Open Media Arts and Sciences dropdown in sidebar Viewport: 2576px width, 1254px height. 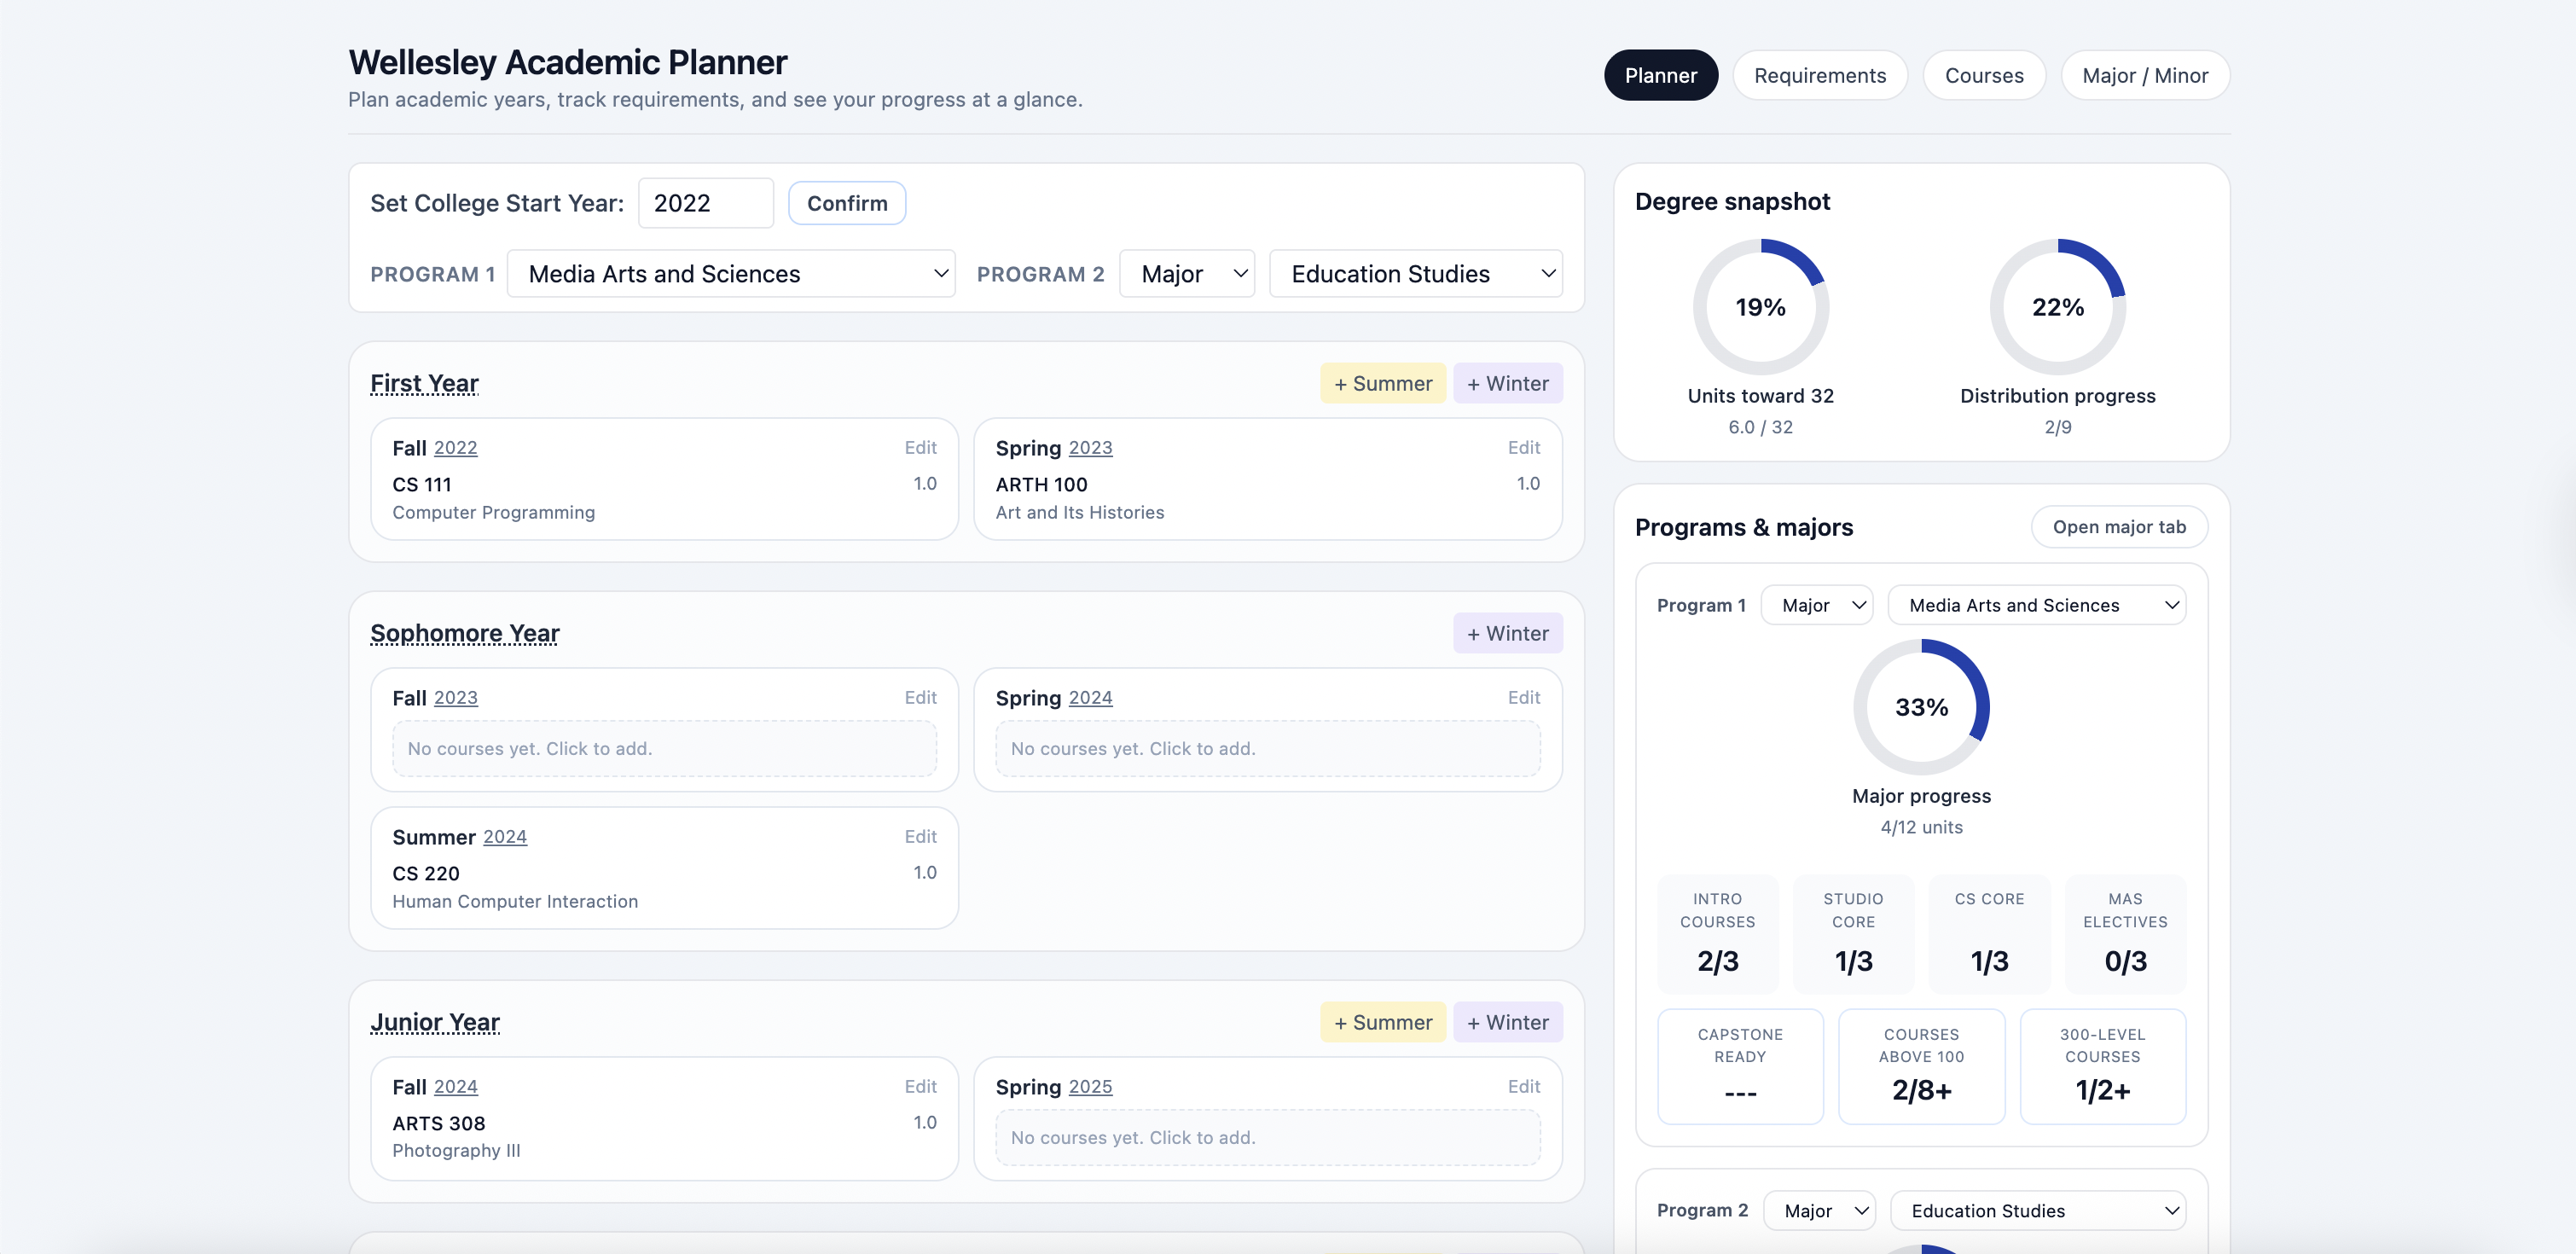pos(2035,605)
